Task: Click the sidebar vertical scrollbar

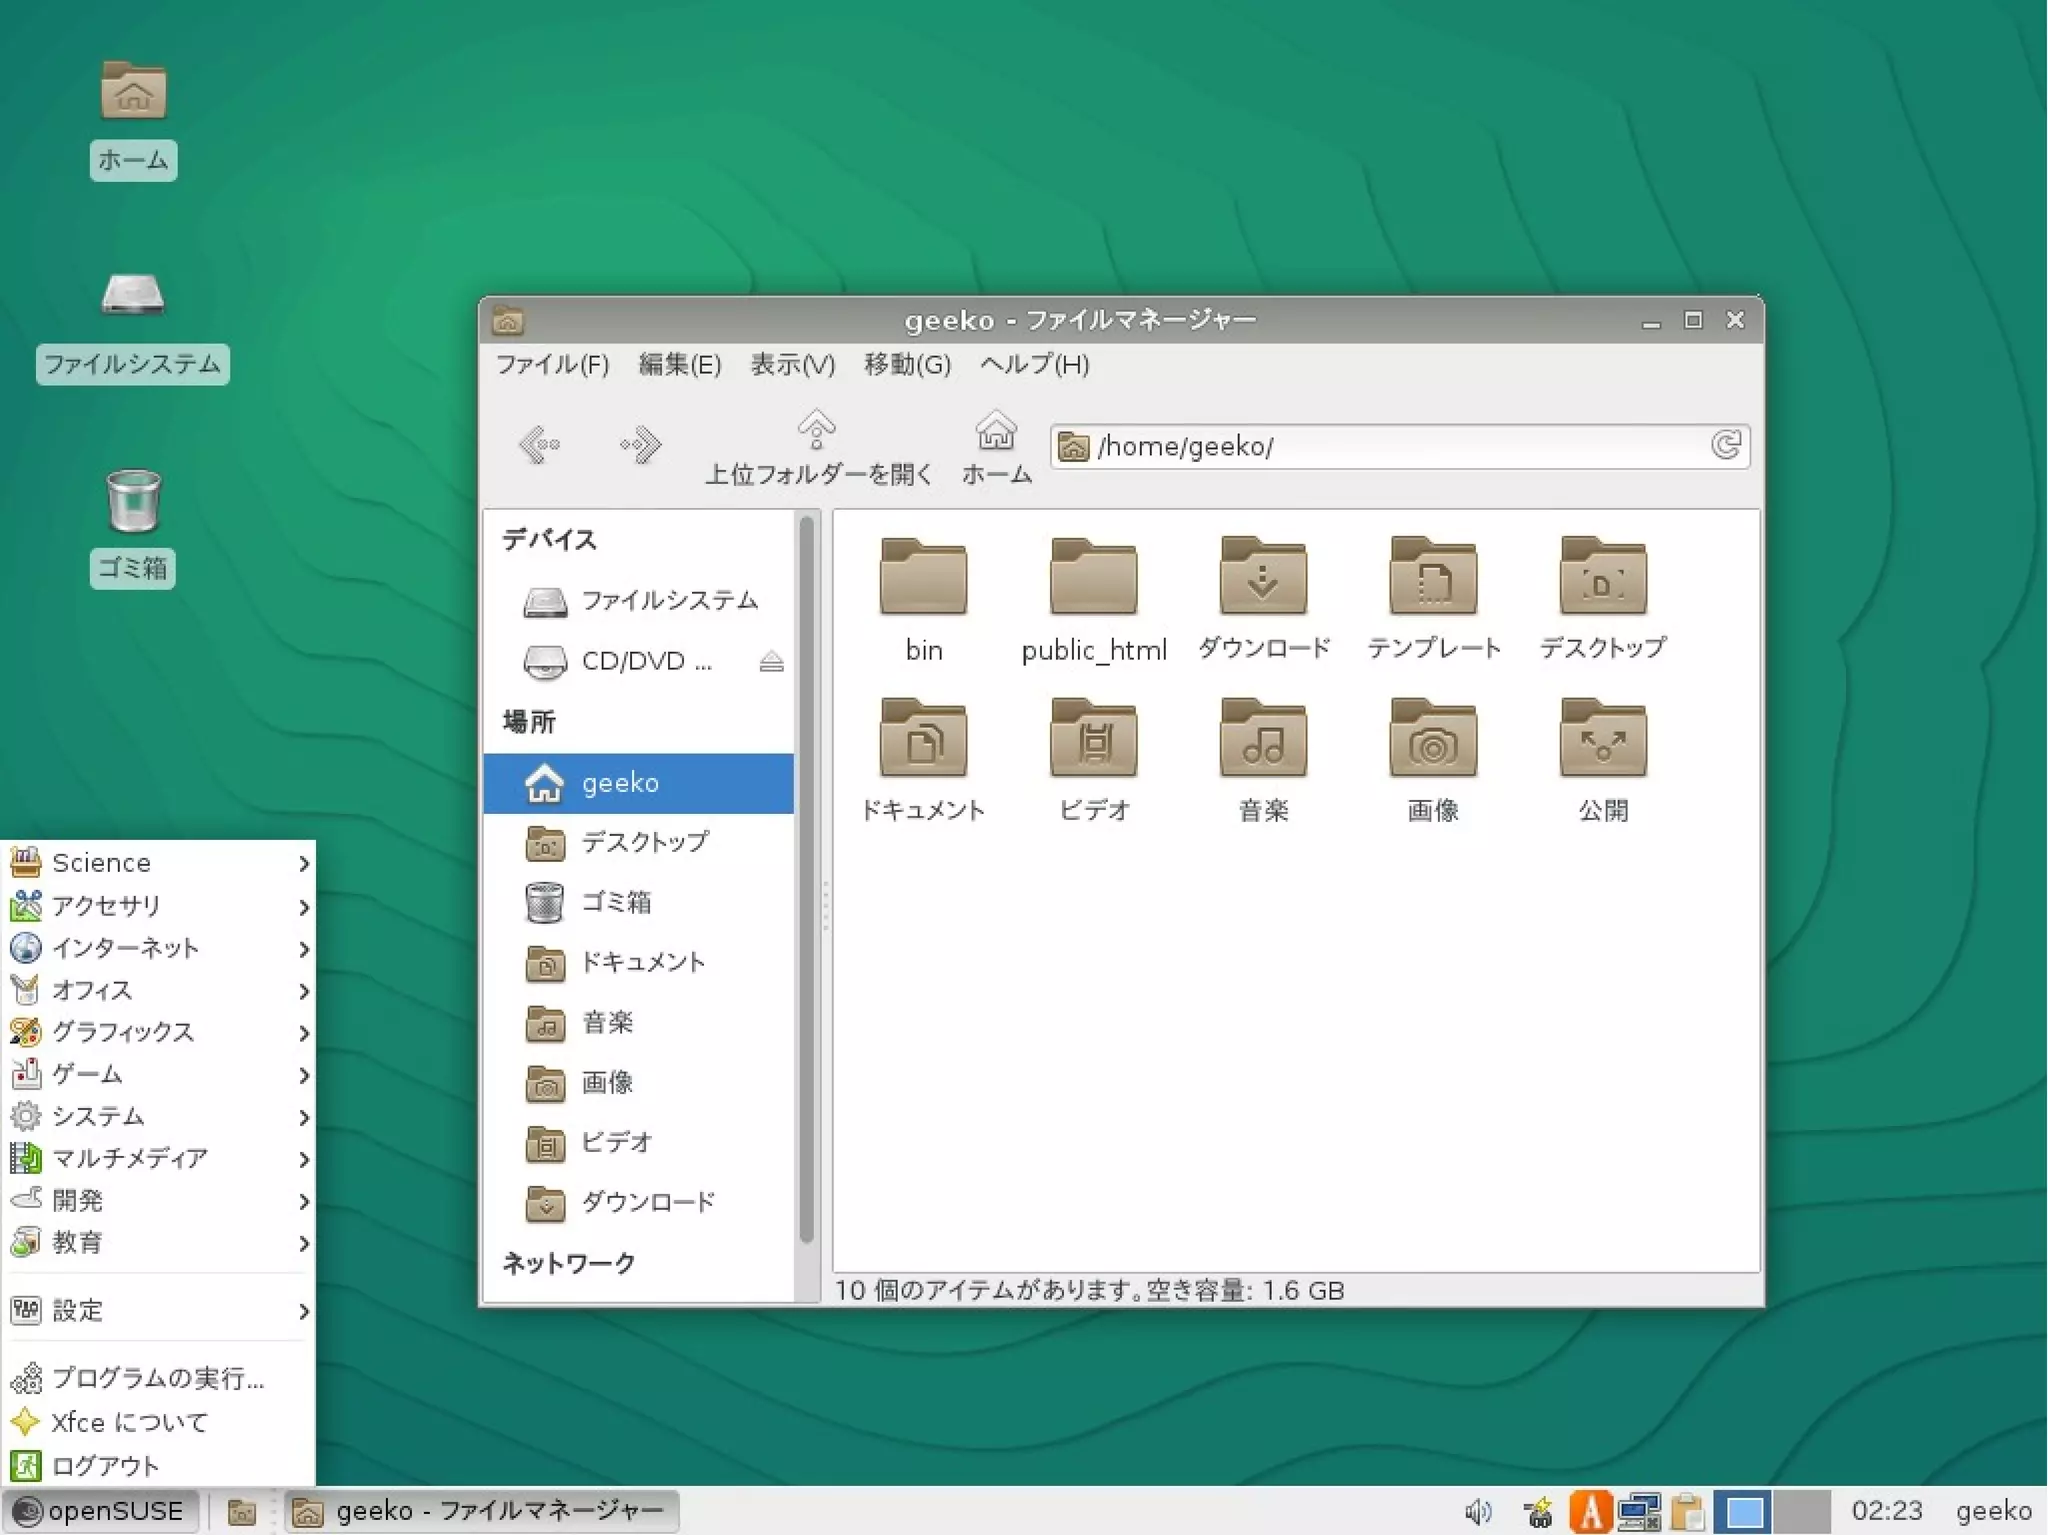Action: tap(807, 880)
